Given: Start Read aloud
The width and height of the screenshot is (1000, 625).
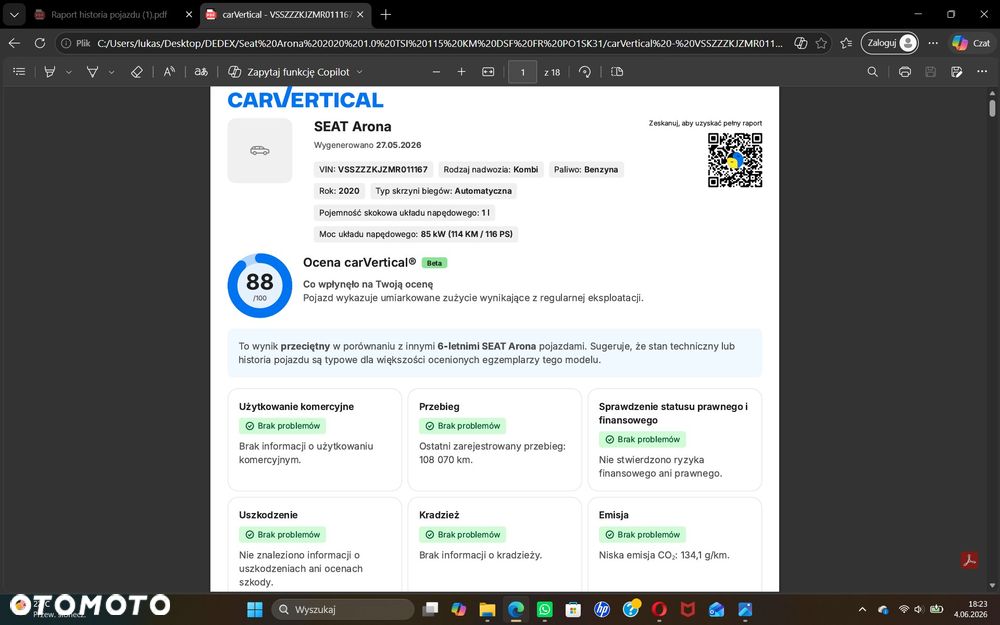Looking at the screenshot, I should [169, 72].
